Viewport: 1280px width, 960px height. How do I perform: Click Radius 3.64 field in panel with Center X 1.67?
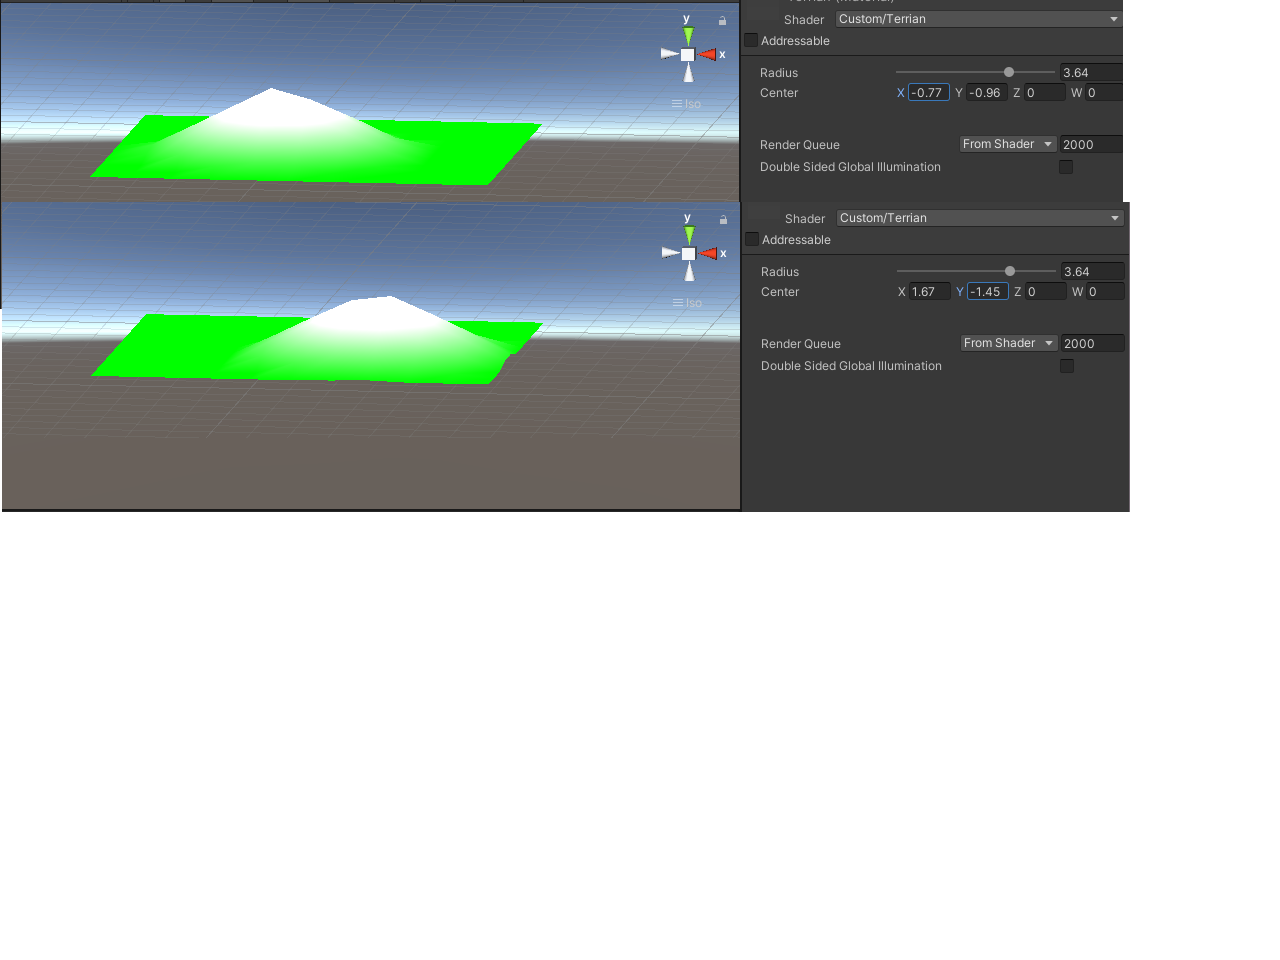tap(1092, 272)
